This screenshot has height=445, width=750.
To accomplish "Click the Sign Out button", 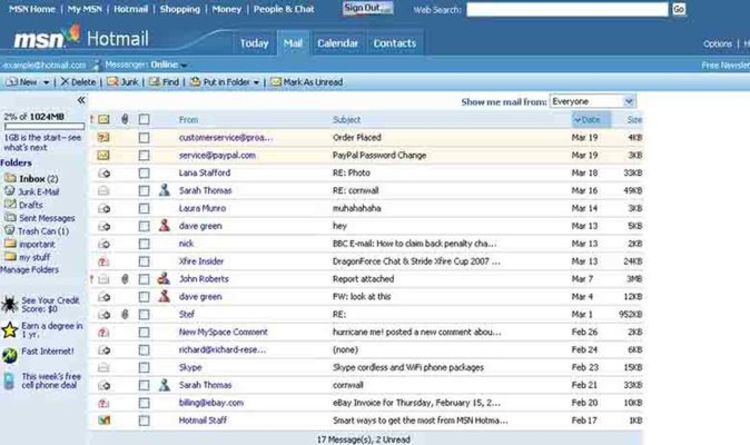I will (367, 8).
